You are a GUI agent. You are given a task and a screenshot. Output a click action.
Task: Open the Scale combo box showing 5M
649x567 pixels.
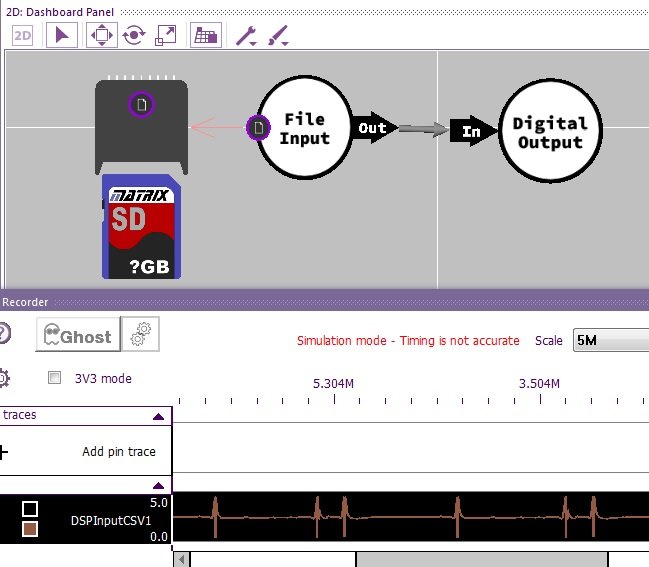click(x=610, y=341)
